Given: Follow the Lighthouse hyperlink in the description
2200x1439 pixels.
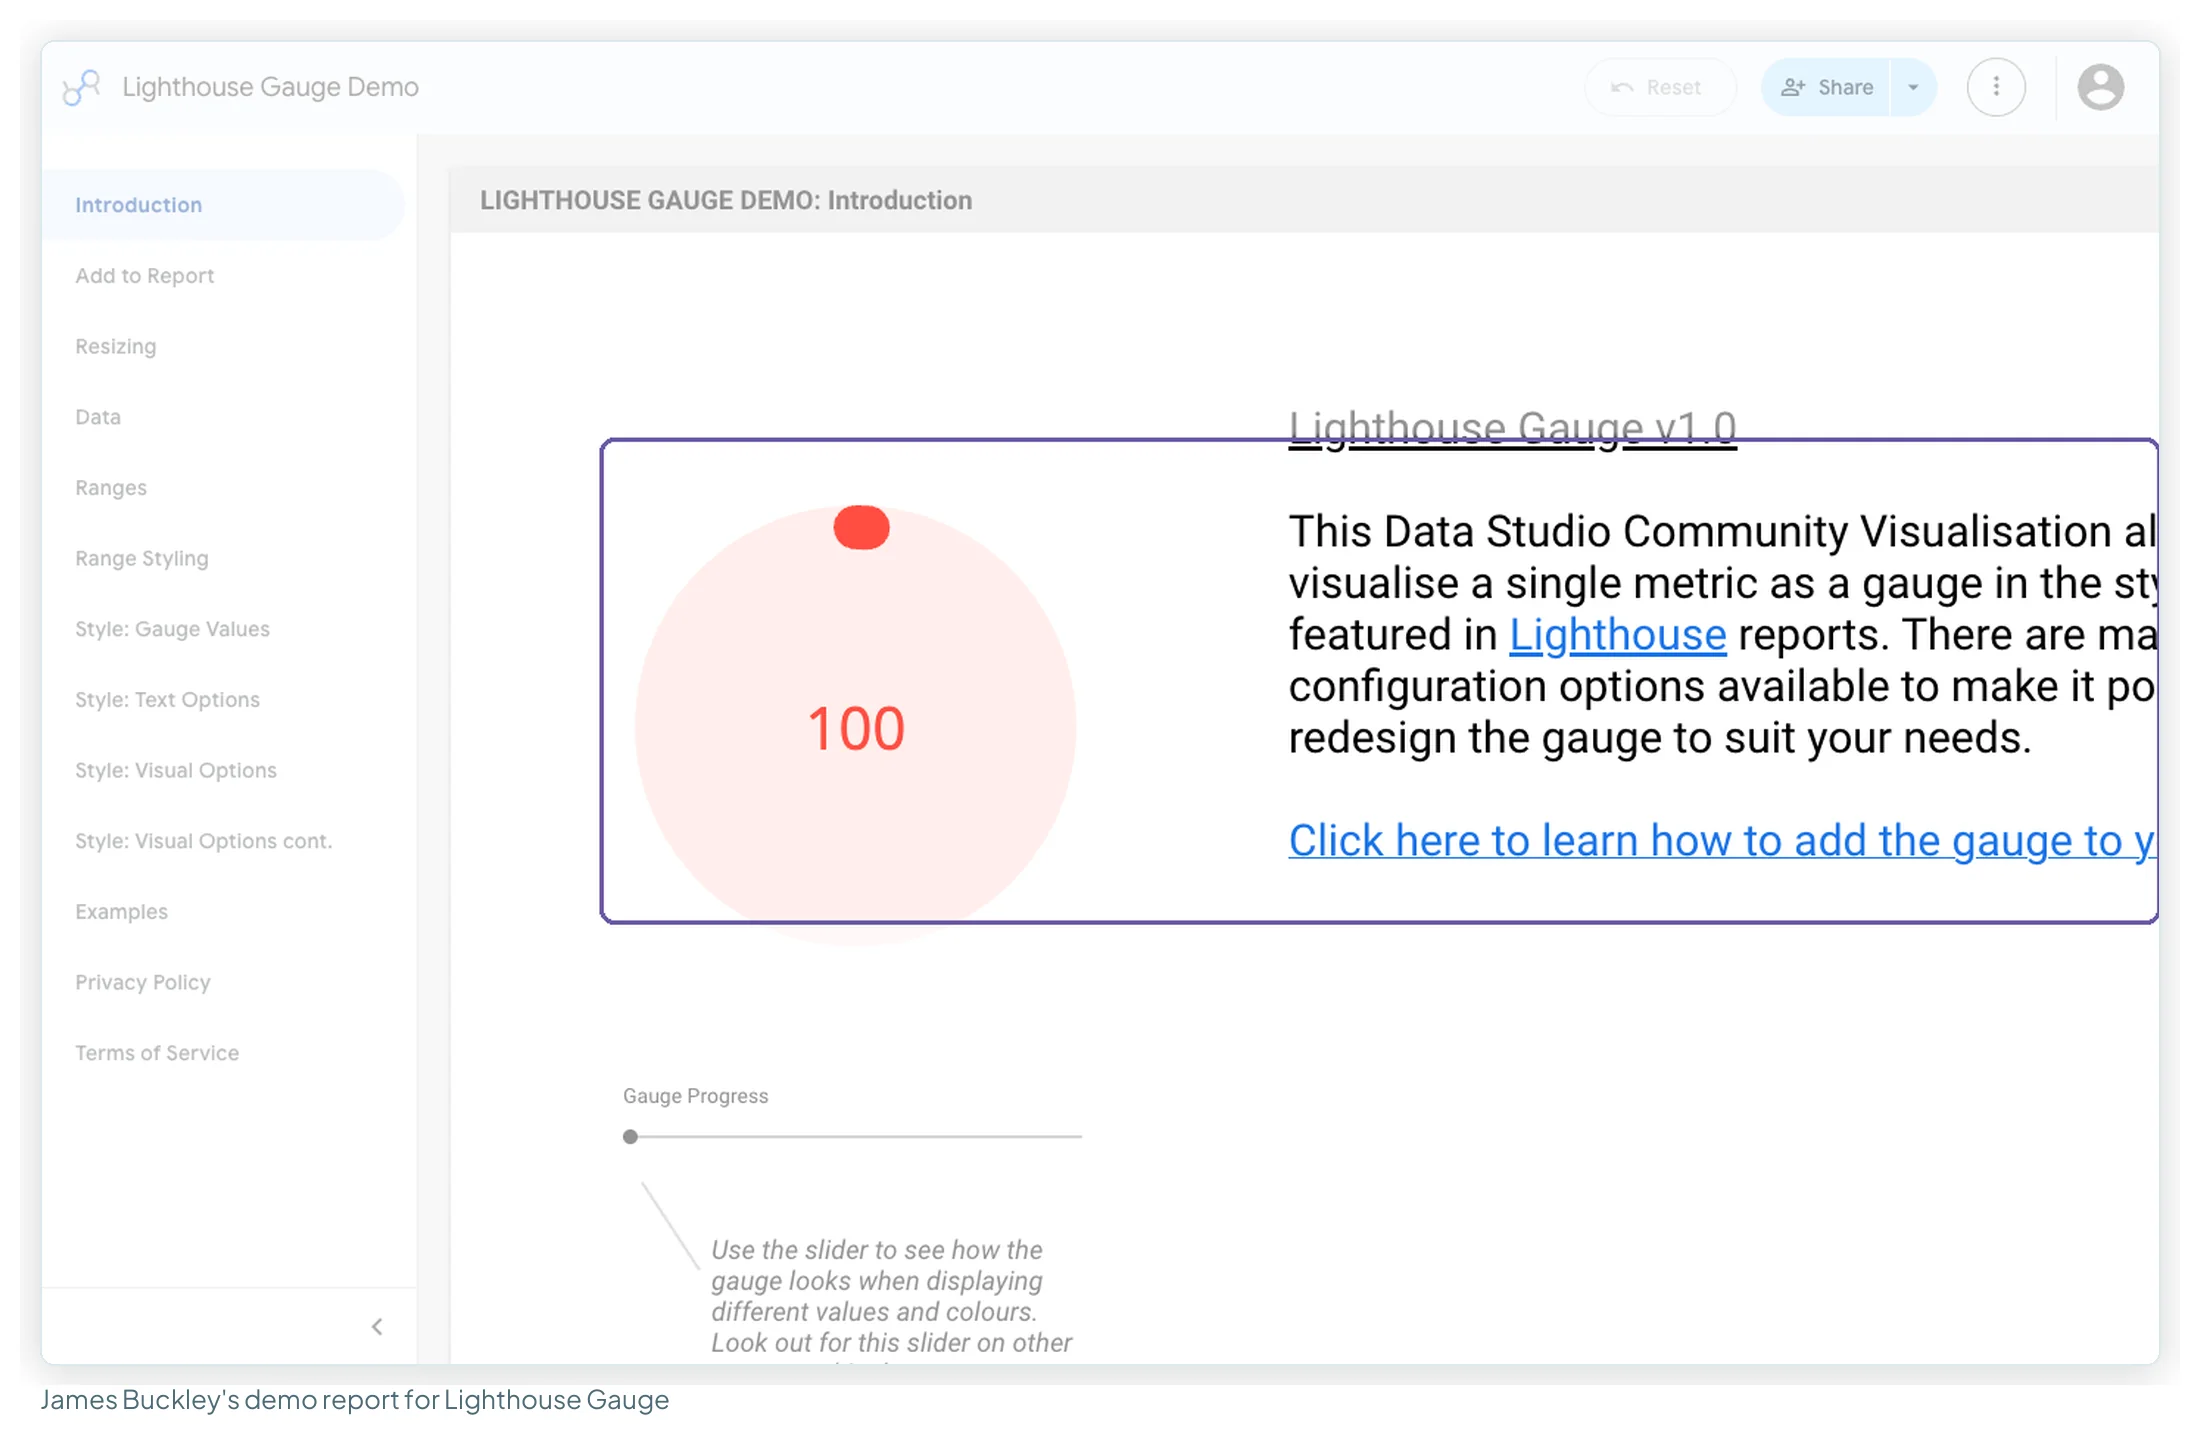Looking at the screenshot, I should (1617, 635).
